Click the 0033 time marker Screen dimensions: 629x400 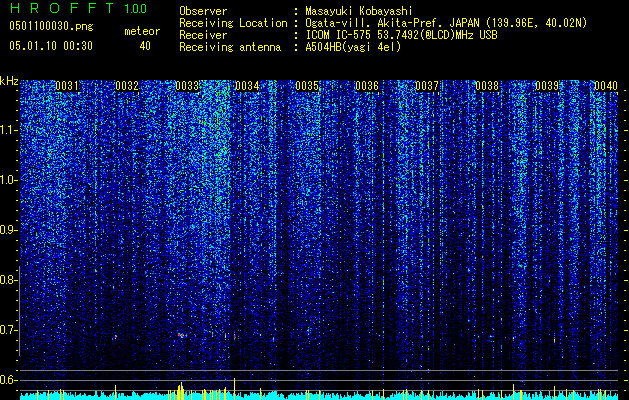click(187, 86)
